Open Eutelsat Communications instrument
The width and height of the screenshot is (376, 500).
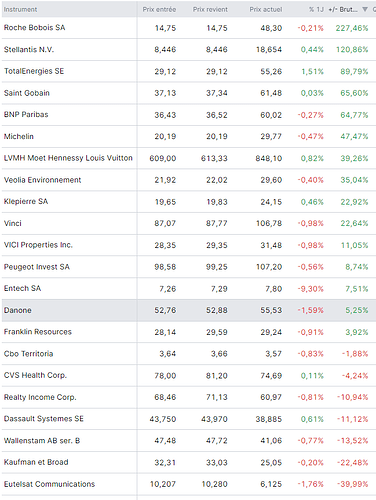[49, 484]
